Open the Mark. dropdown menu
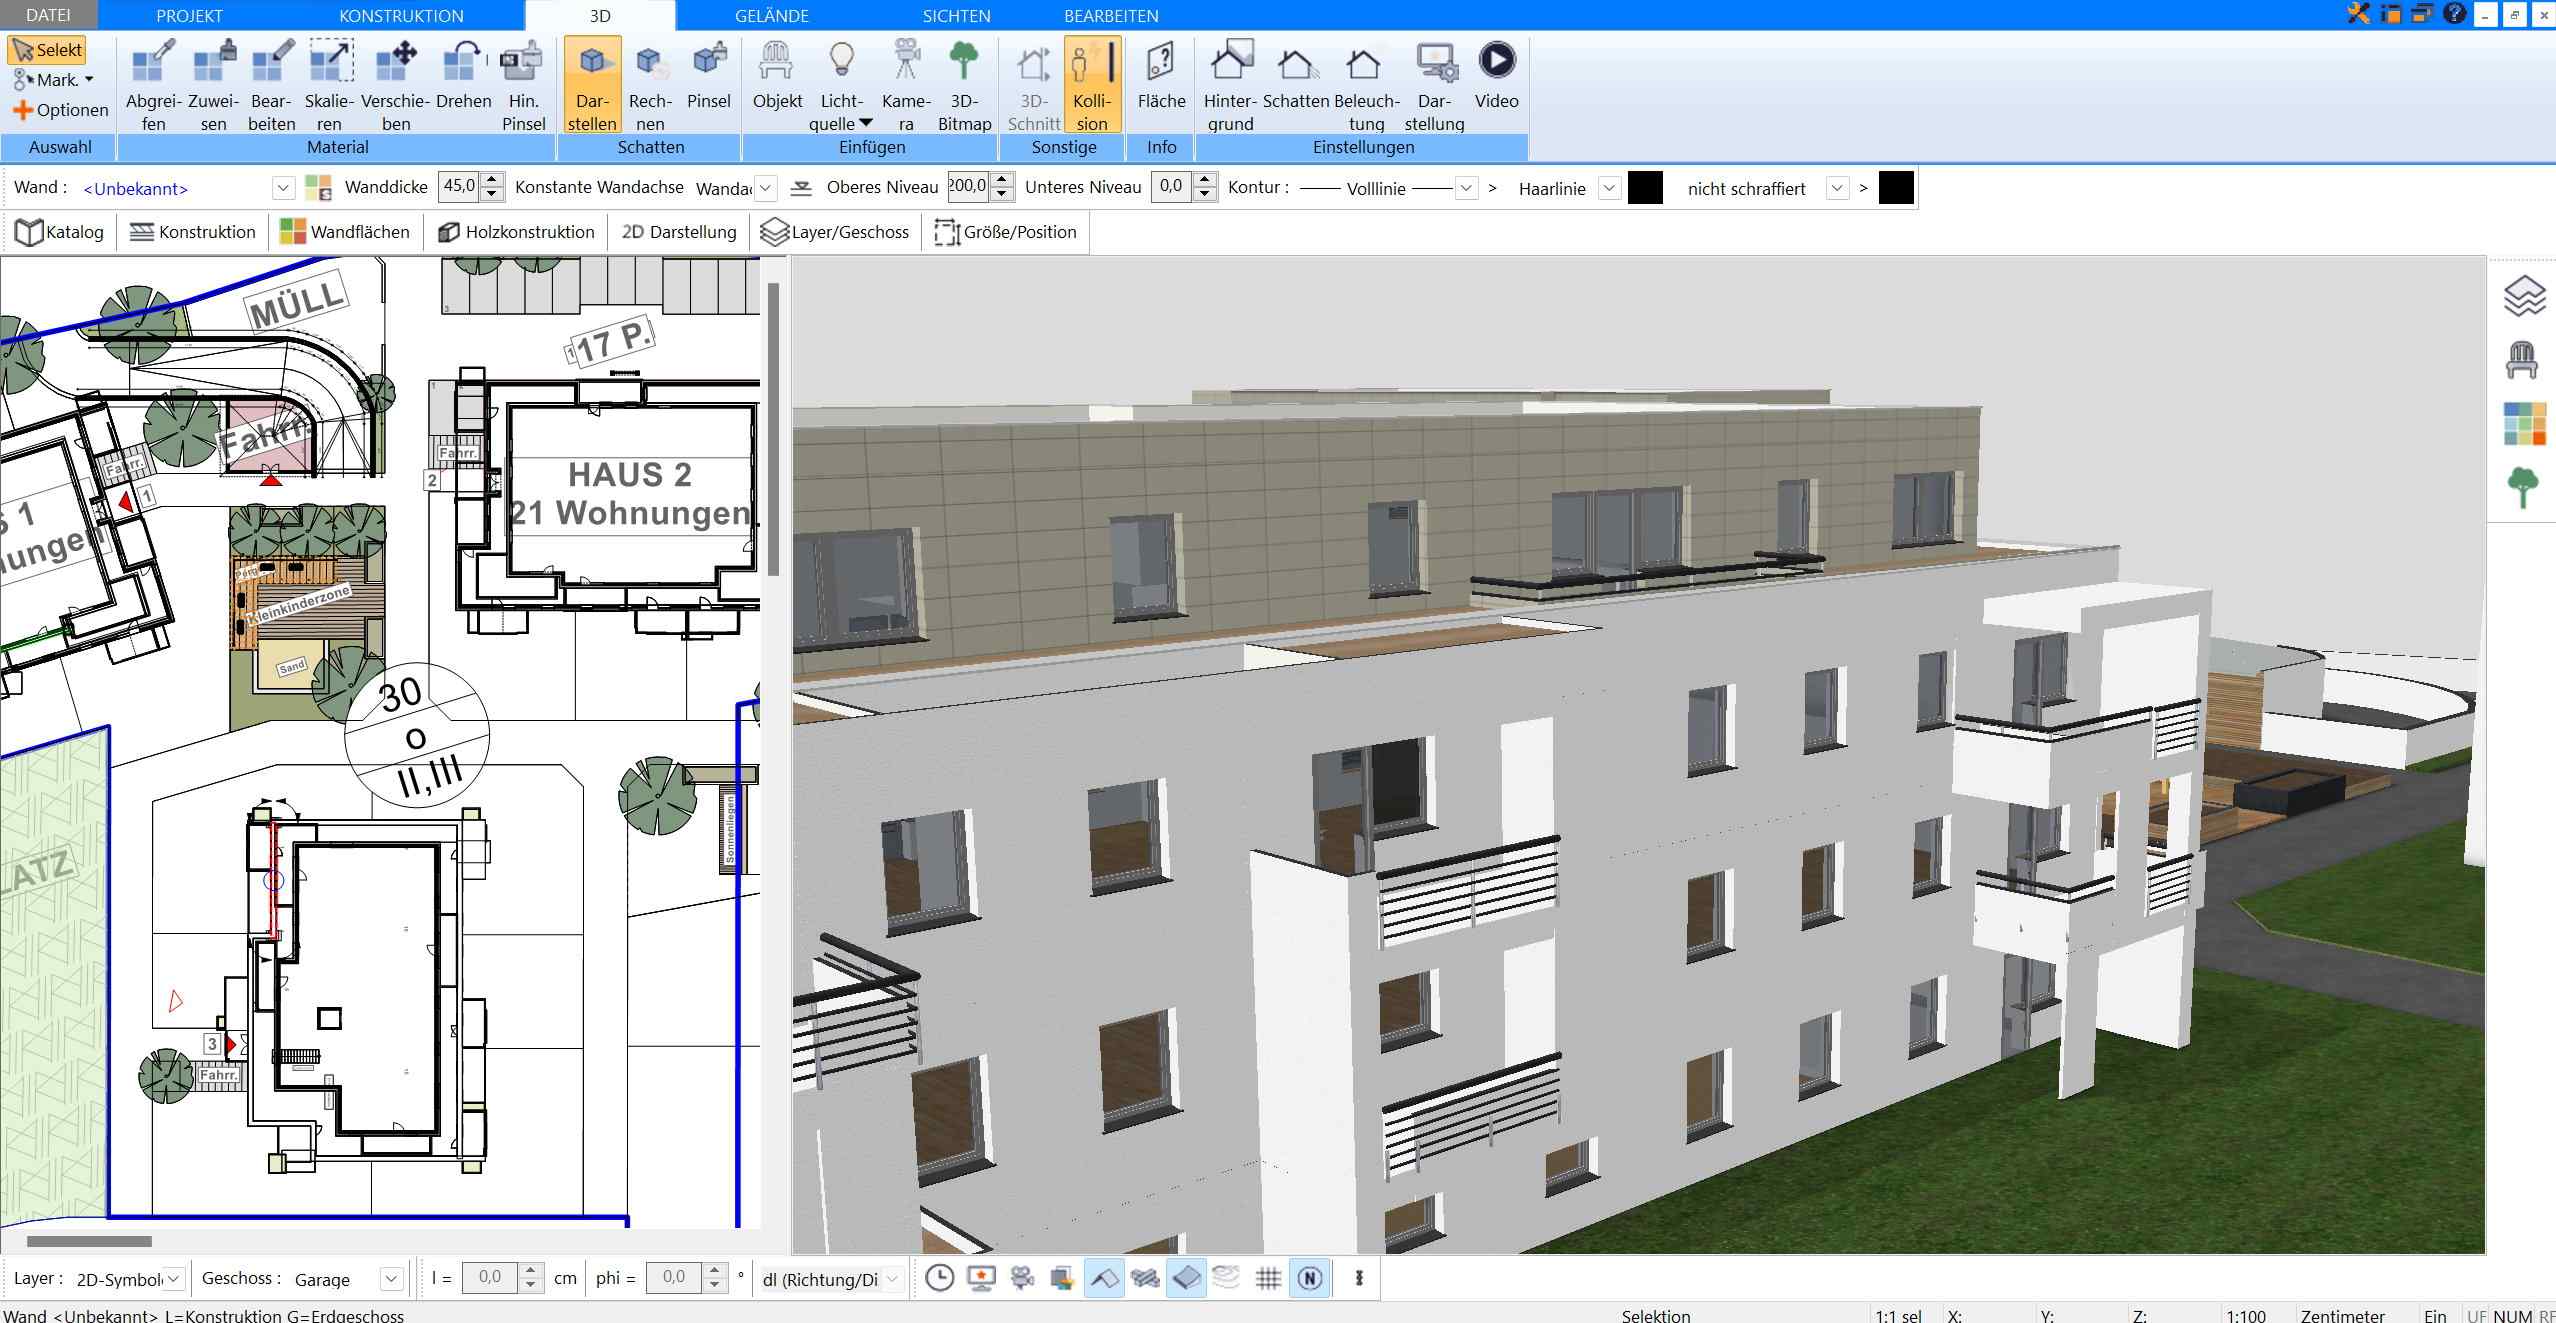 coord(54,80)
